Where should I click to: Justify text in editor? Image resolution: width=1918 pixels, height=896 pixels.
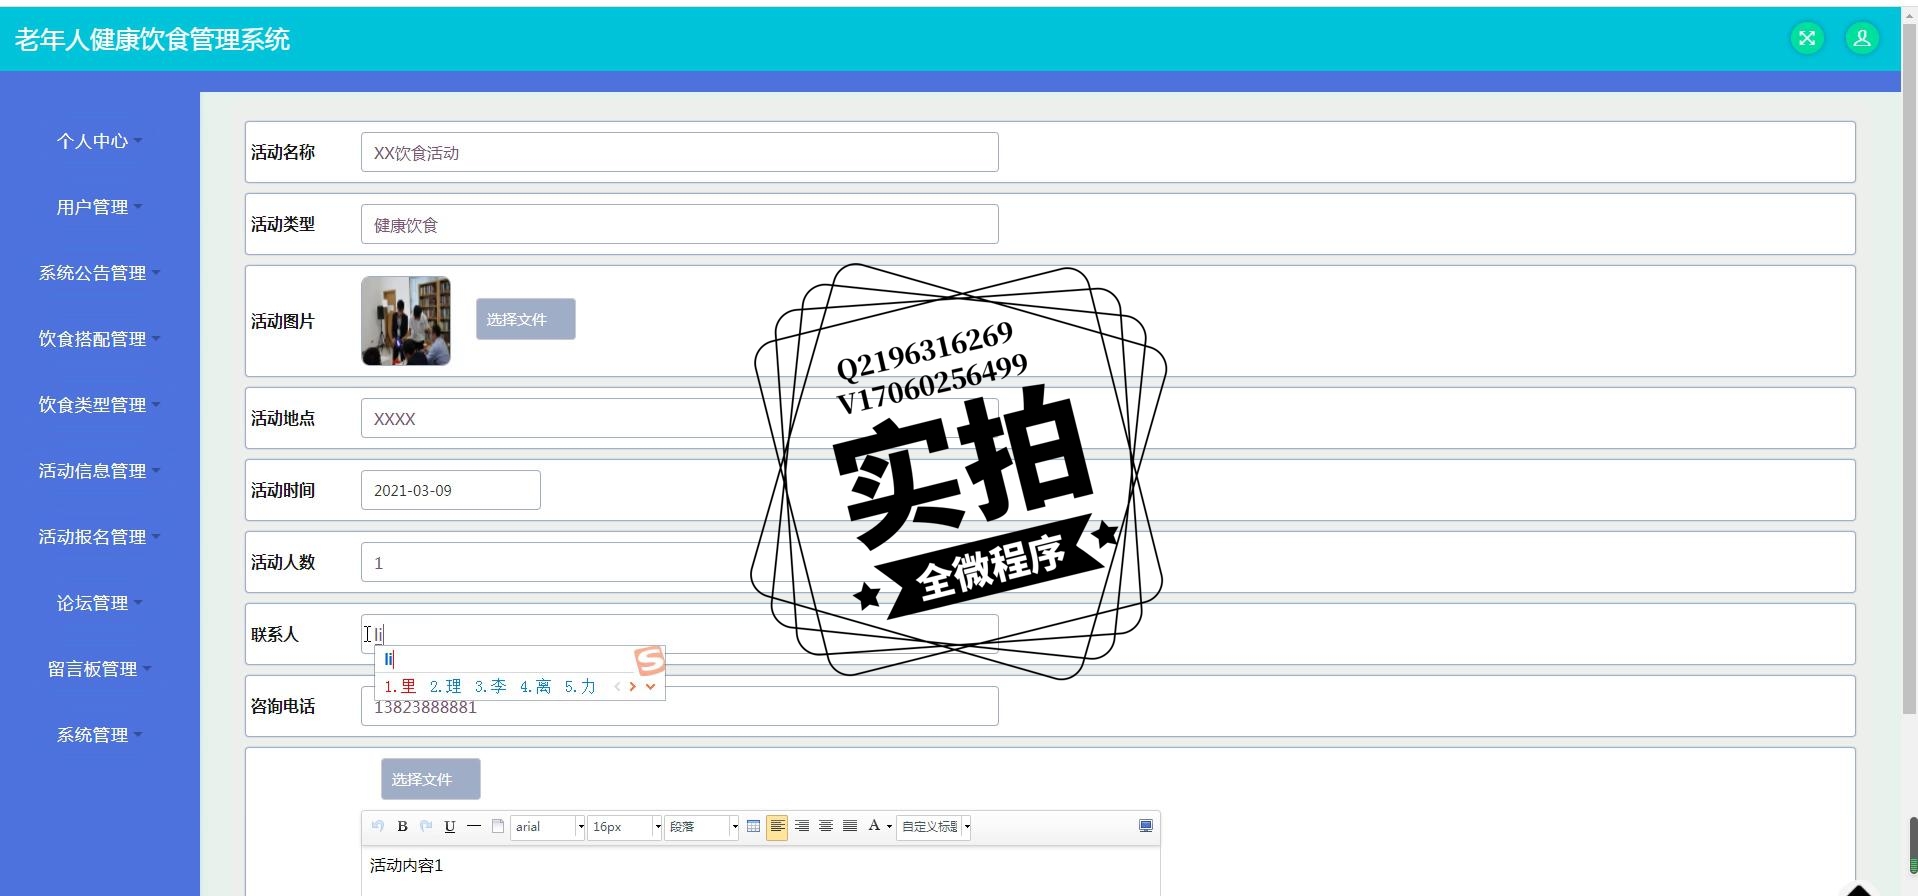(850, 826)
